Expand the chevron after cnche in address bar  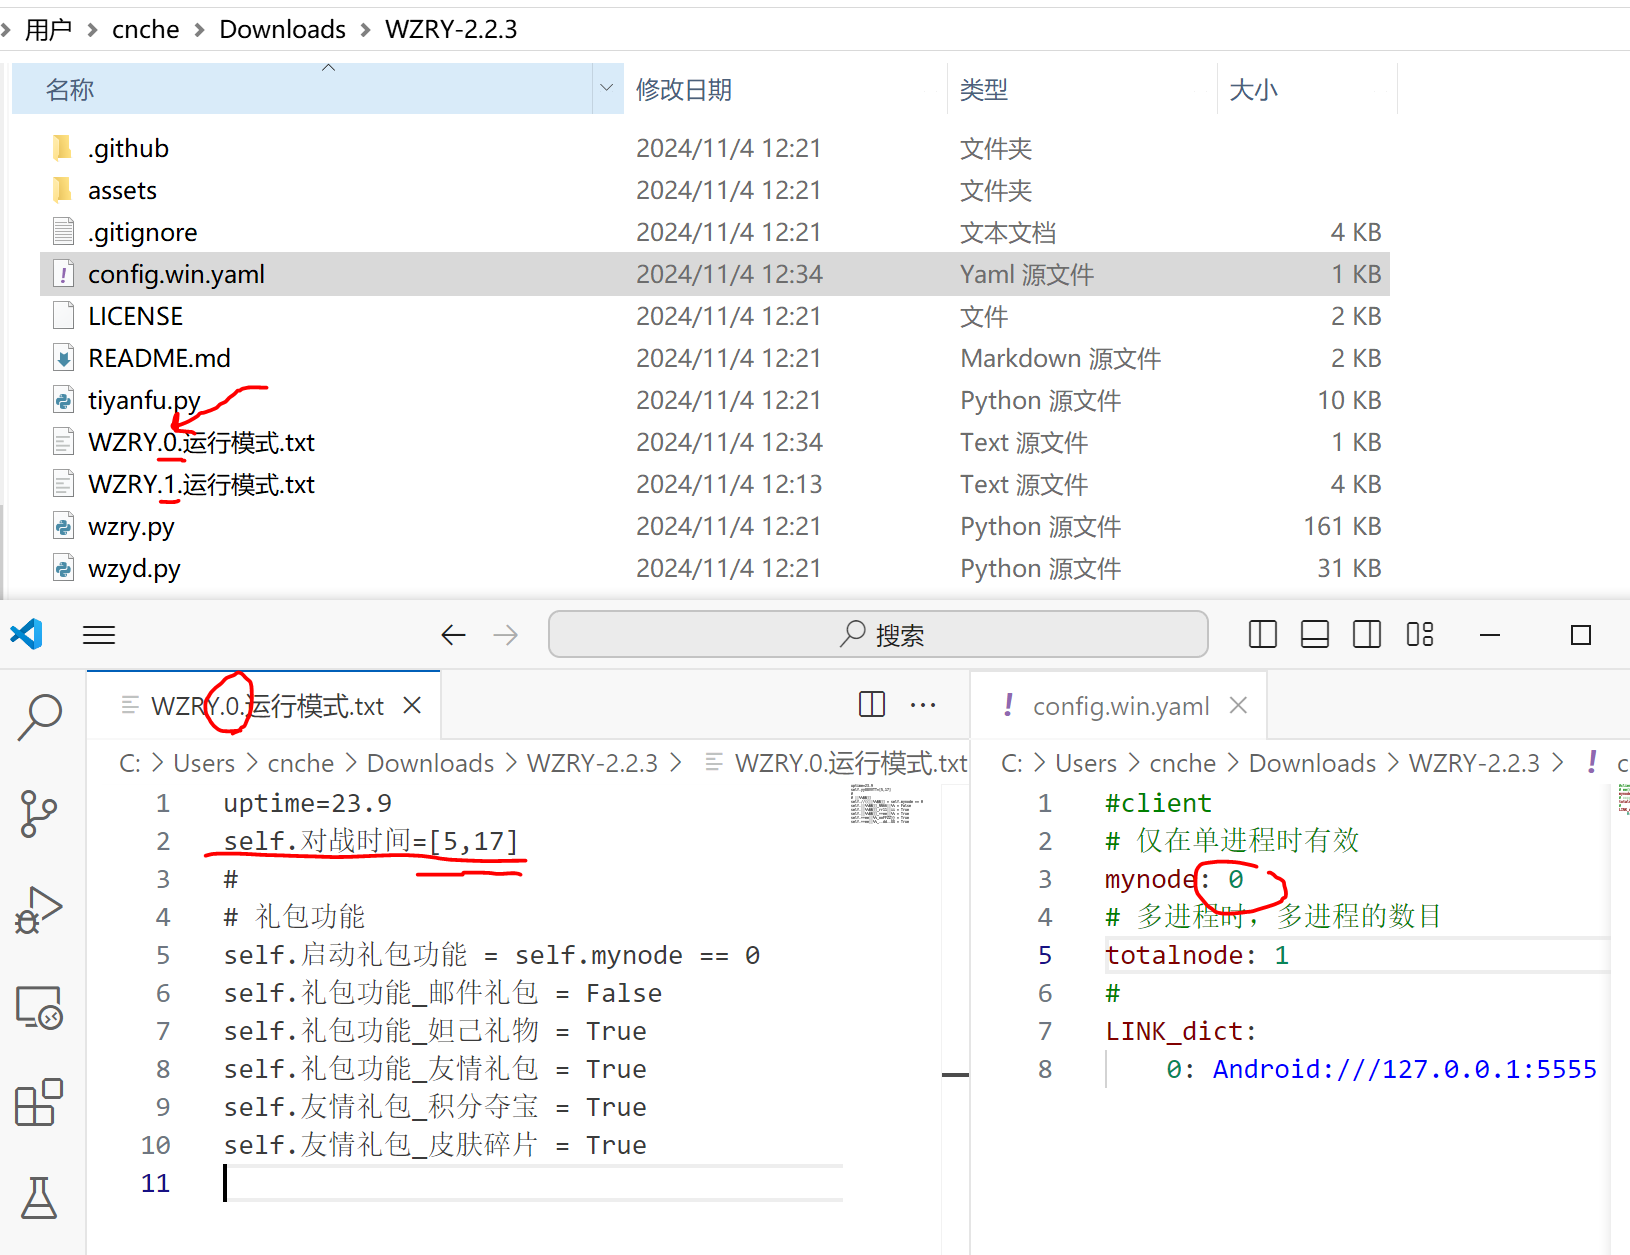(199, 30)
